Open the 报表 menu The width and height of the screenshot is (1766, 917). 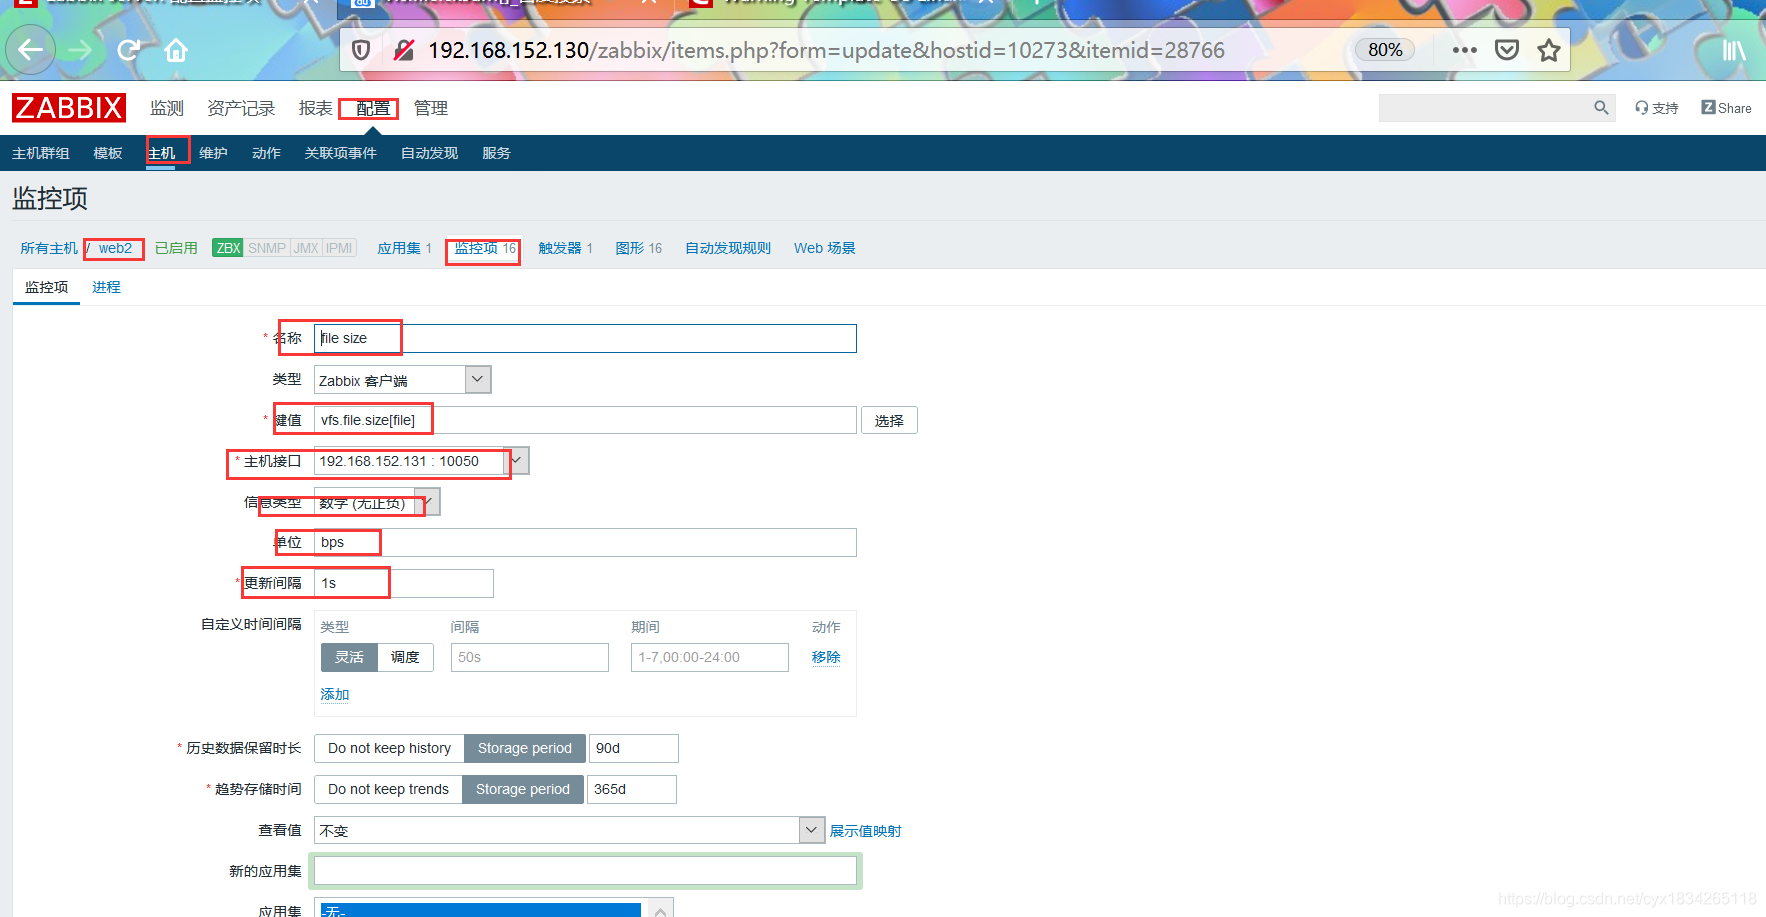click(315, 108)
